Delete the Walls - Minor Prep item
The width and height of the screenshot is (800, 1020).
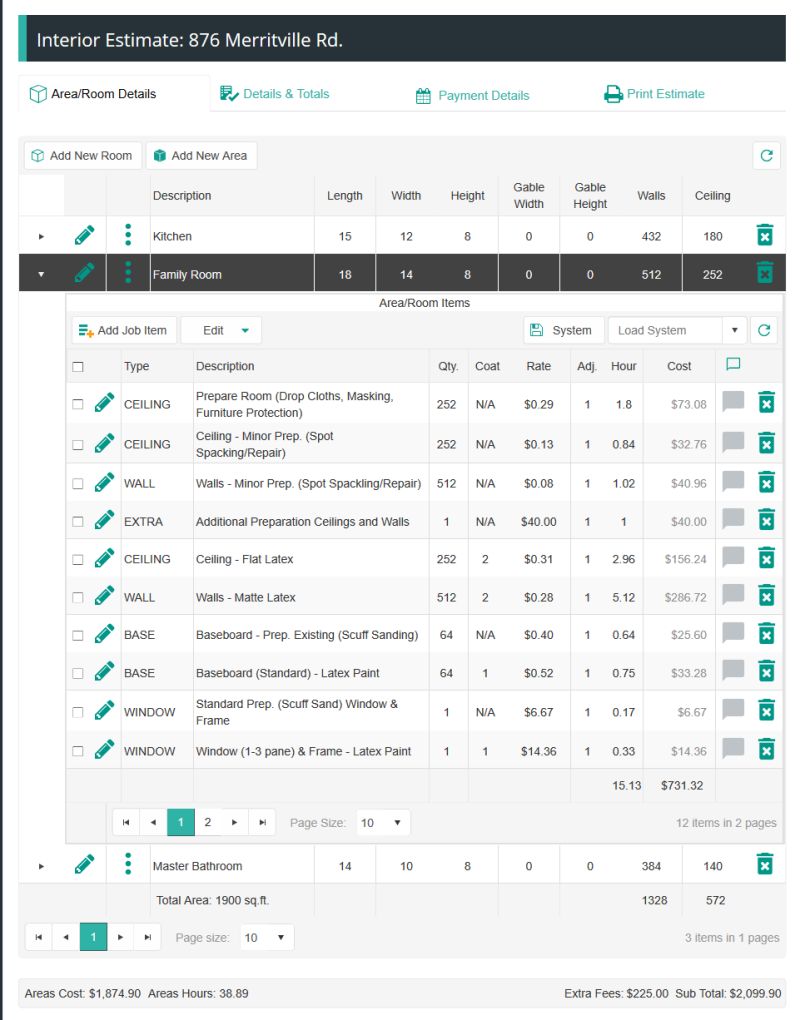[766, 482]
